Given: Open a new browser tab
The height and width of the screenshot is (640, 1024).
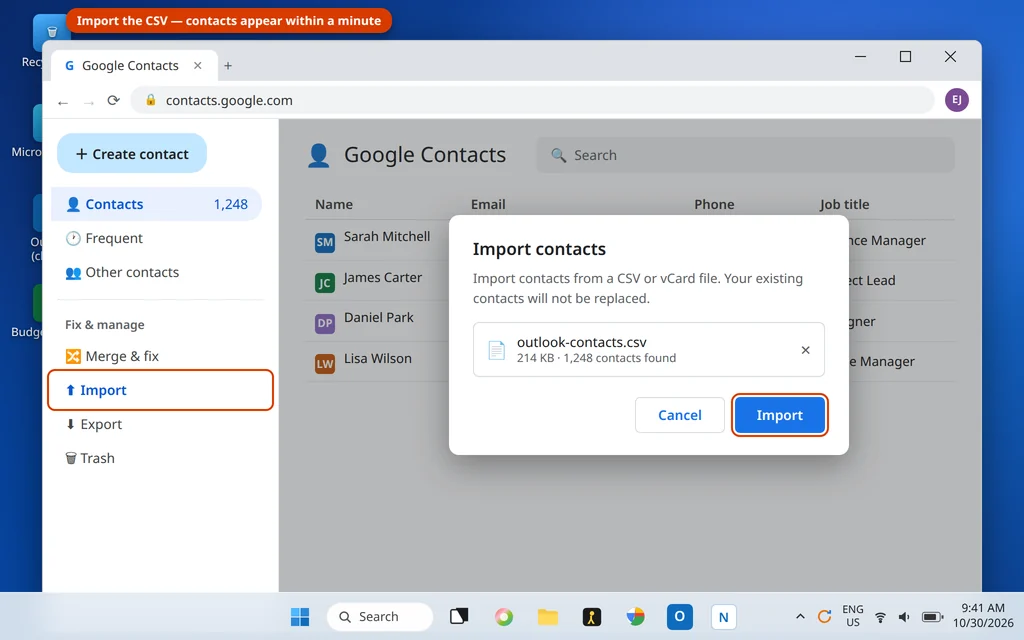Looking at the screenshot, I should click(228, 65).
